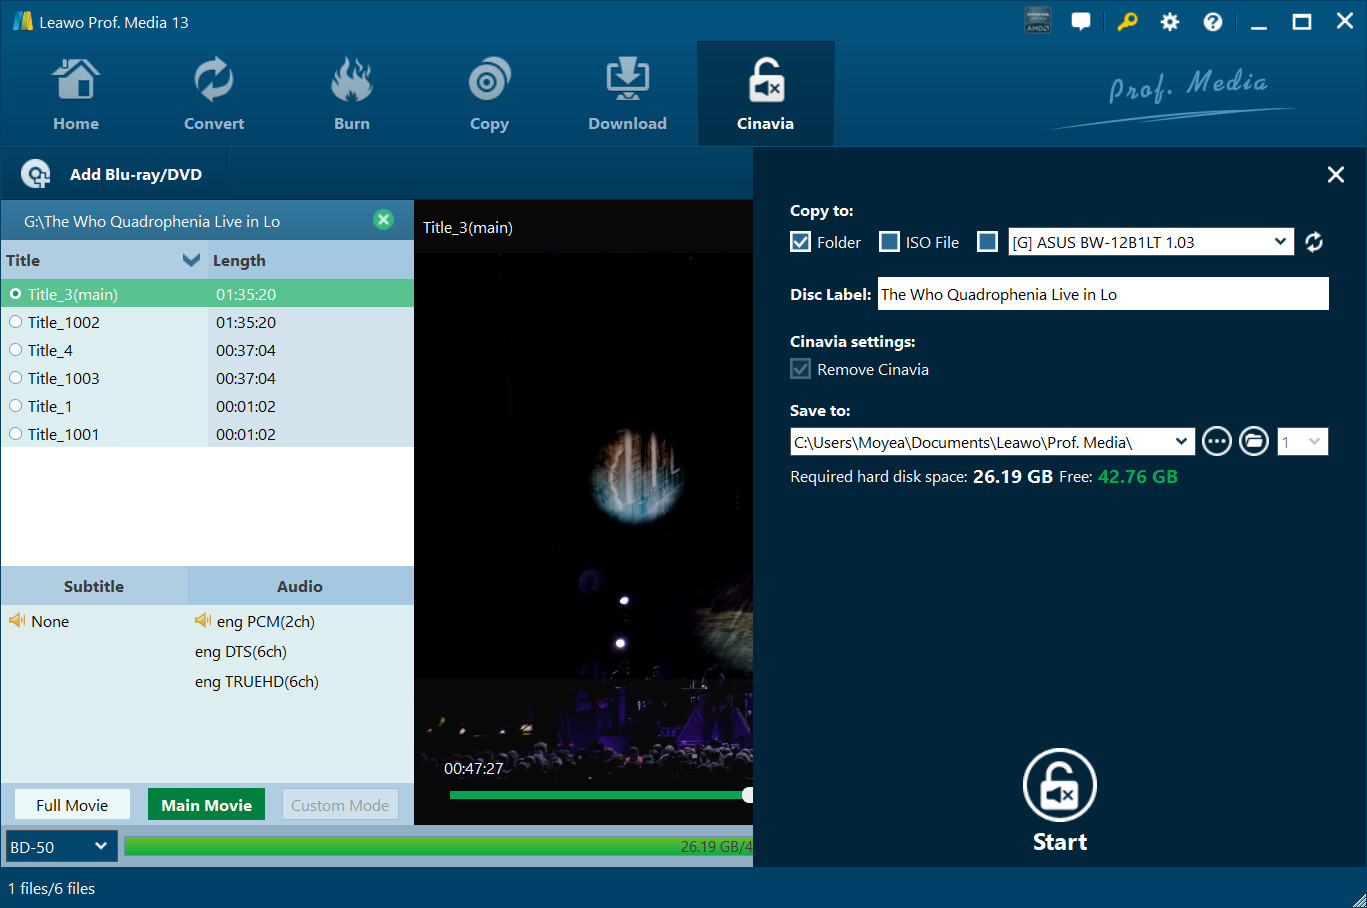1367x908 pixels.
Task: Switch to the Convert tab
Action: (x=213, y=95)
